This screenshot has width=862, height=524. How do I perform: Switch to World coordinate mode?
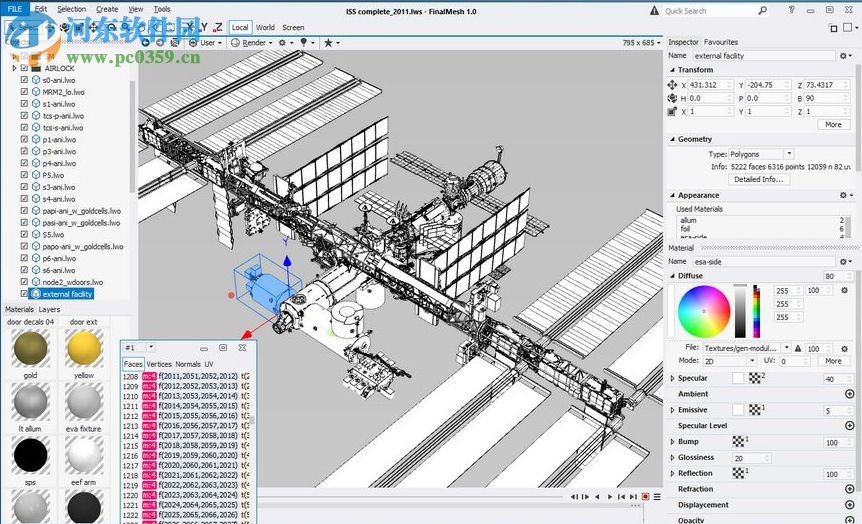click(x=265, y=27)
